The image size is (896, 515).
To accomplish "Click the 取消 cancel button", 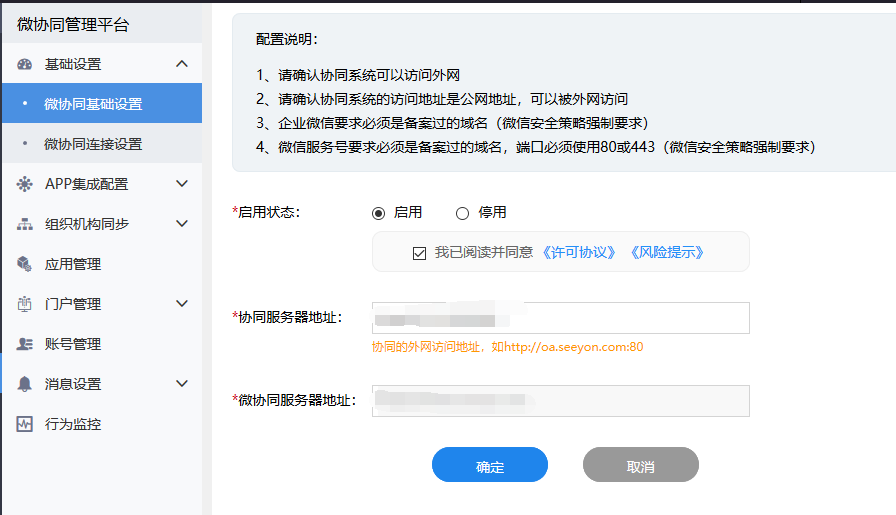I will (x=641, y=465).
